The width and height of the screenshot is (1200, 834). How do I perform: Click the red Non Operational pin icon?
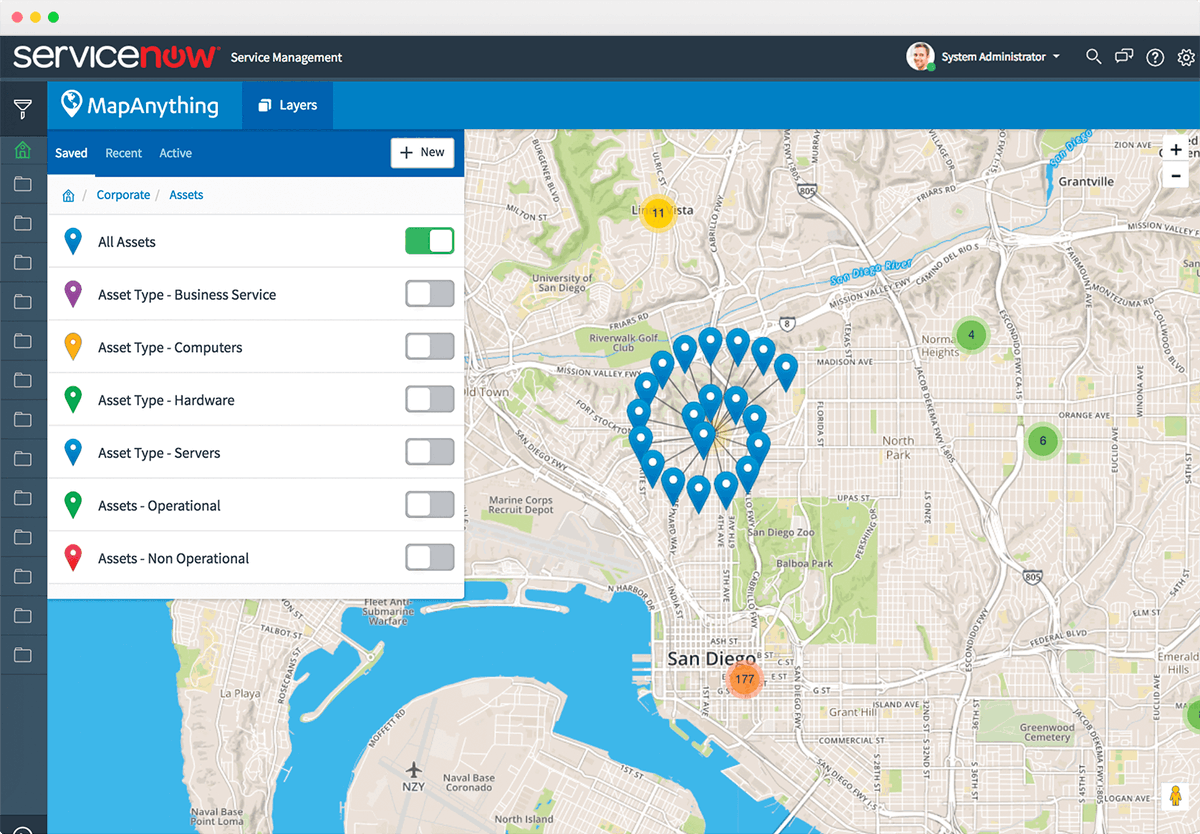(x=73, y=558)
